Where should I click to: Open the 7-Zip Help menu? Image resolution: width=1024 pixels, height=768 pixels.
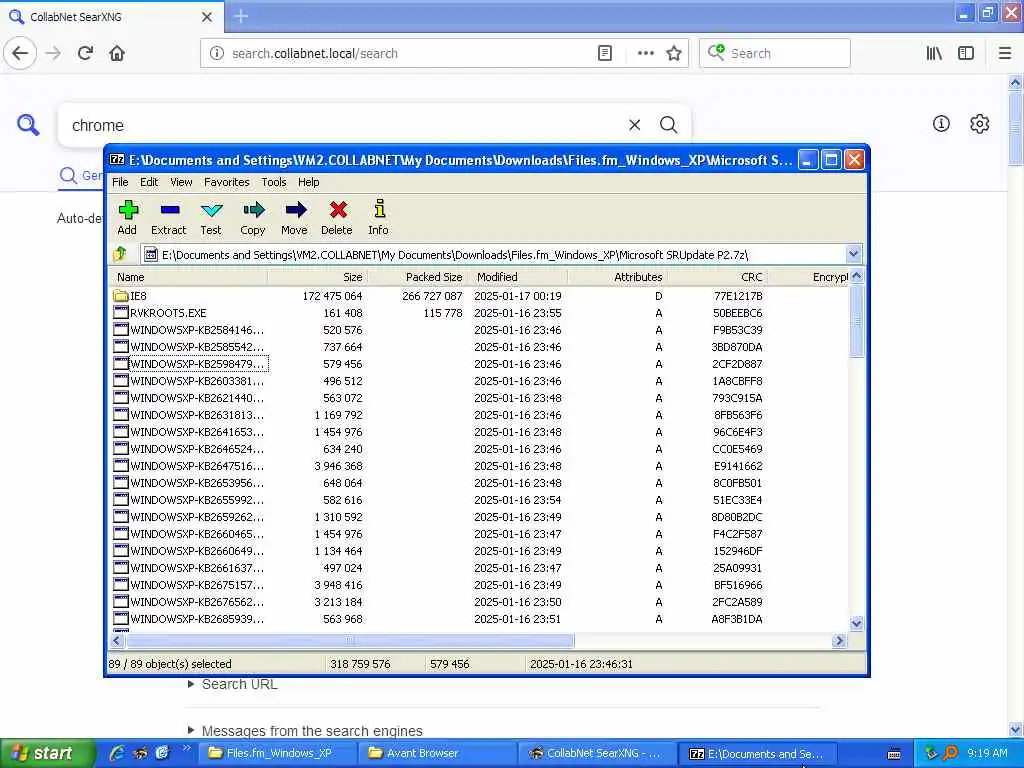(x=308, y=182)
